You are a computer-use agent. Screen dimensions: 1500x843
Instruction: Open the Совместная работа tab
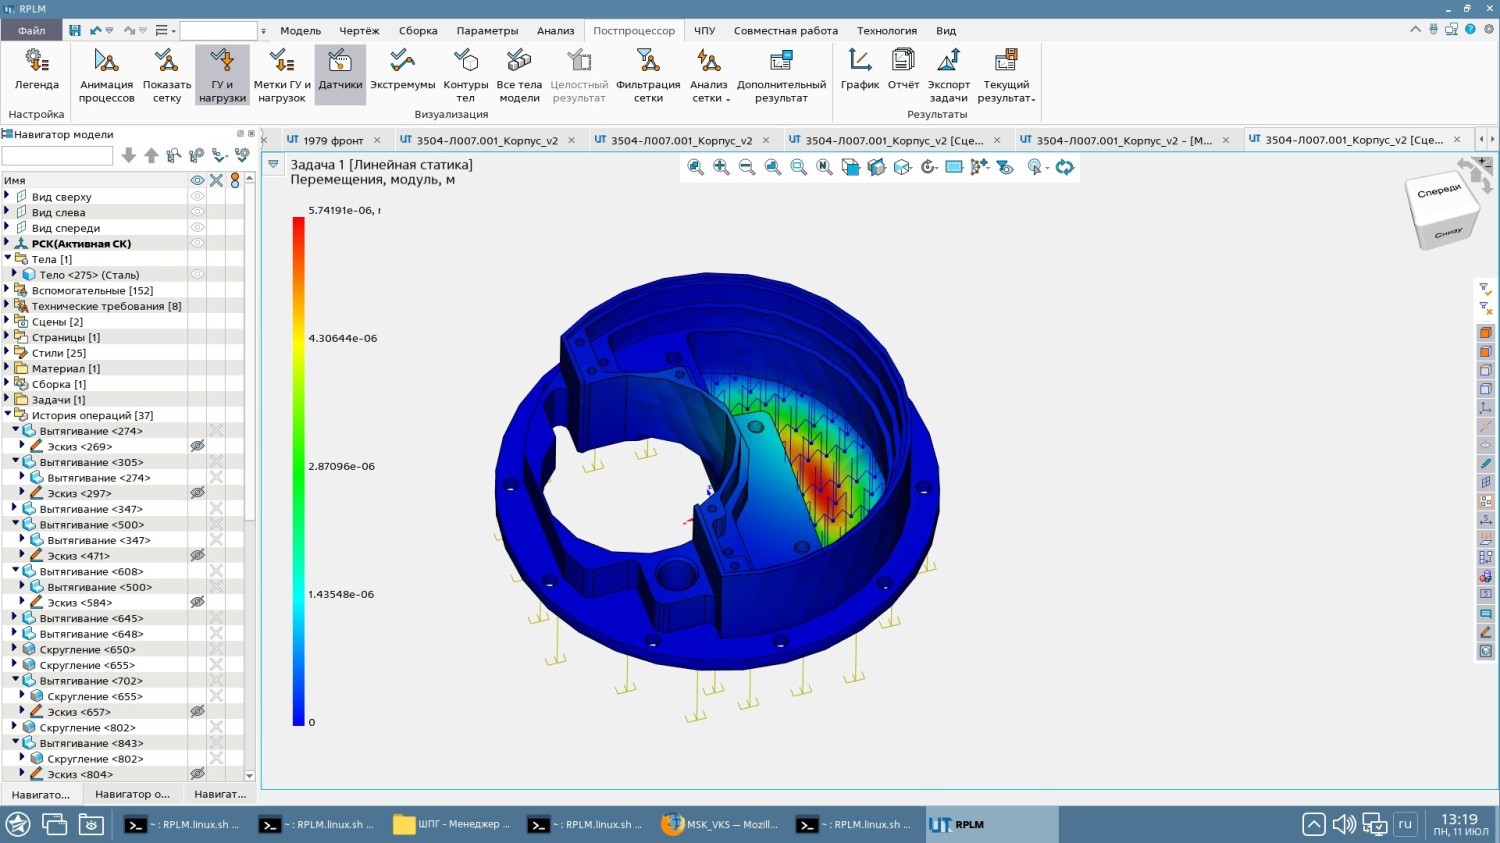point(785,31)
